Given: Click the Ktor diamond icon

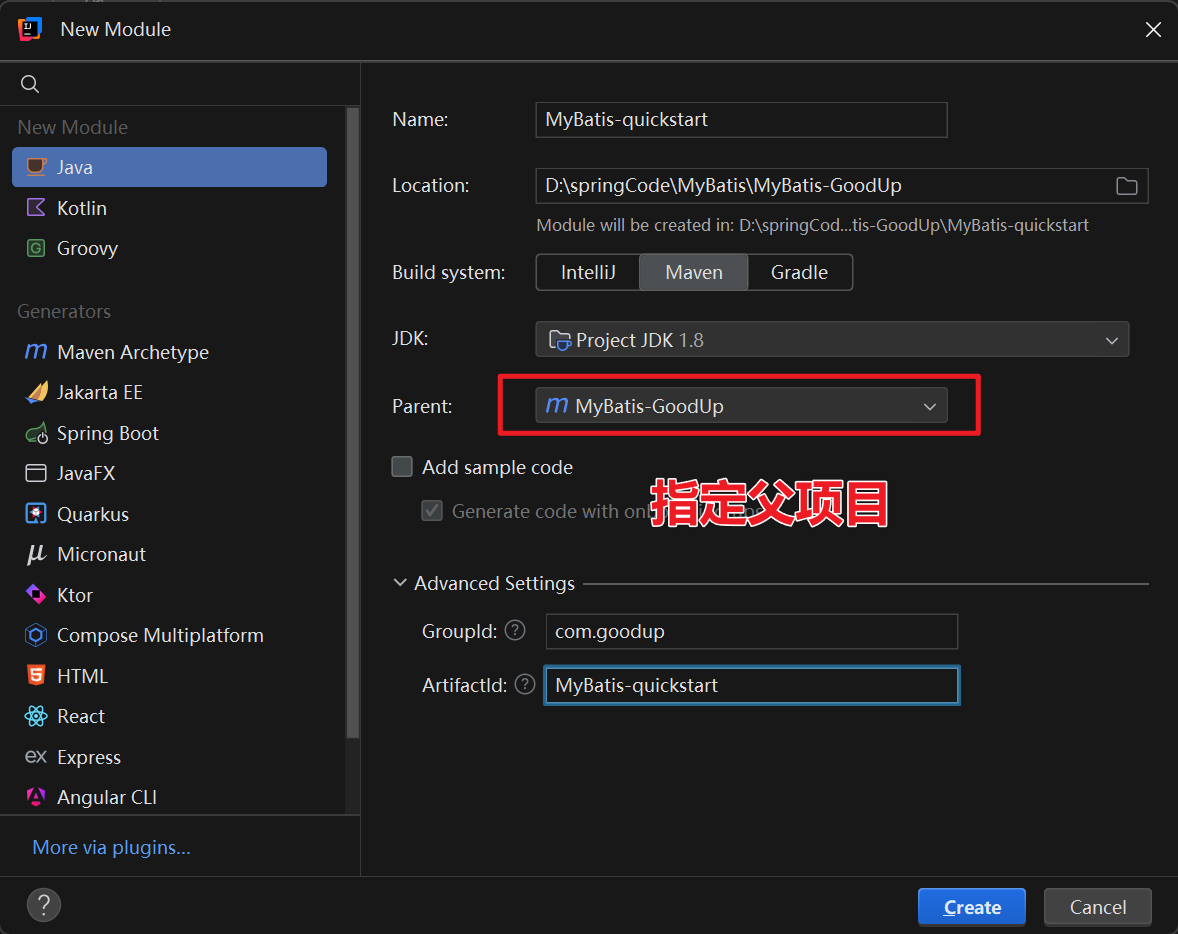Looking at the screenshot, I should click(x=36, y=594).
